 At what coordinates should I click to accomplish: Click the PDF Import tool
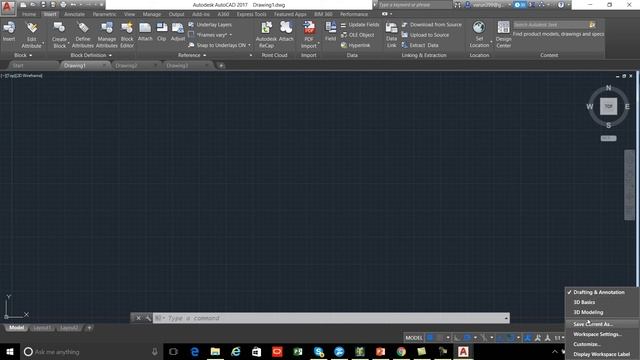[309, 35]
